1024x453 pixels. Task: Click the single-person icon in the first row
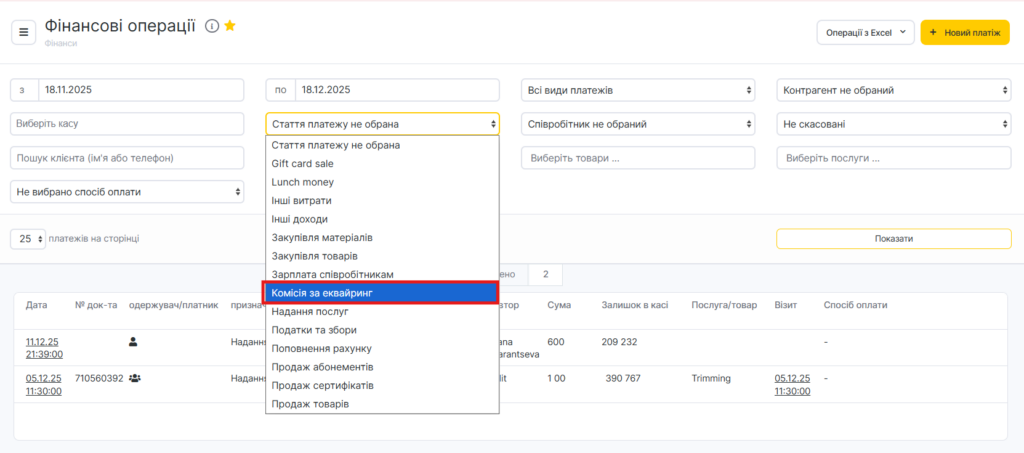click(133, 343)
